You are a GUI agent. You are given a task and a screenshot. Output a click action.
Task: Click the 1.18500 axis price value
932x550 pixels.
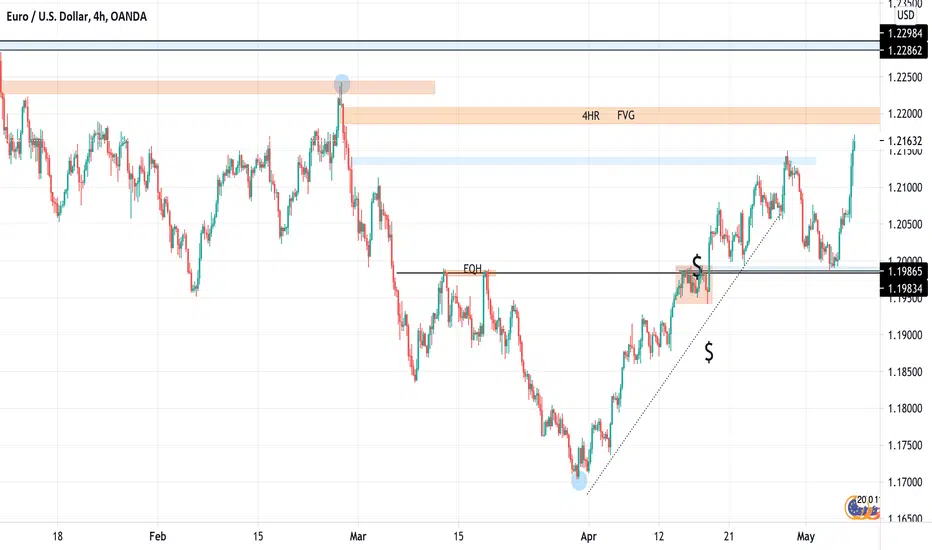tap(905, 372)
